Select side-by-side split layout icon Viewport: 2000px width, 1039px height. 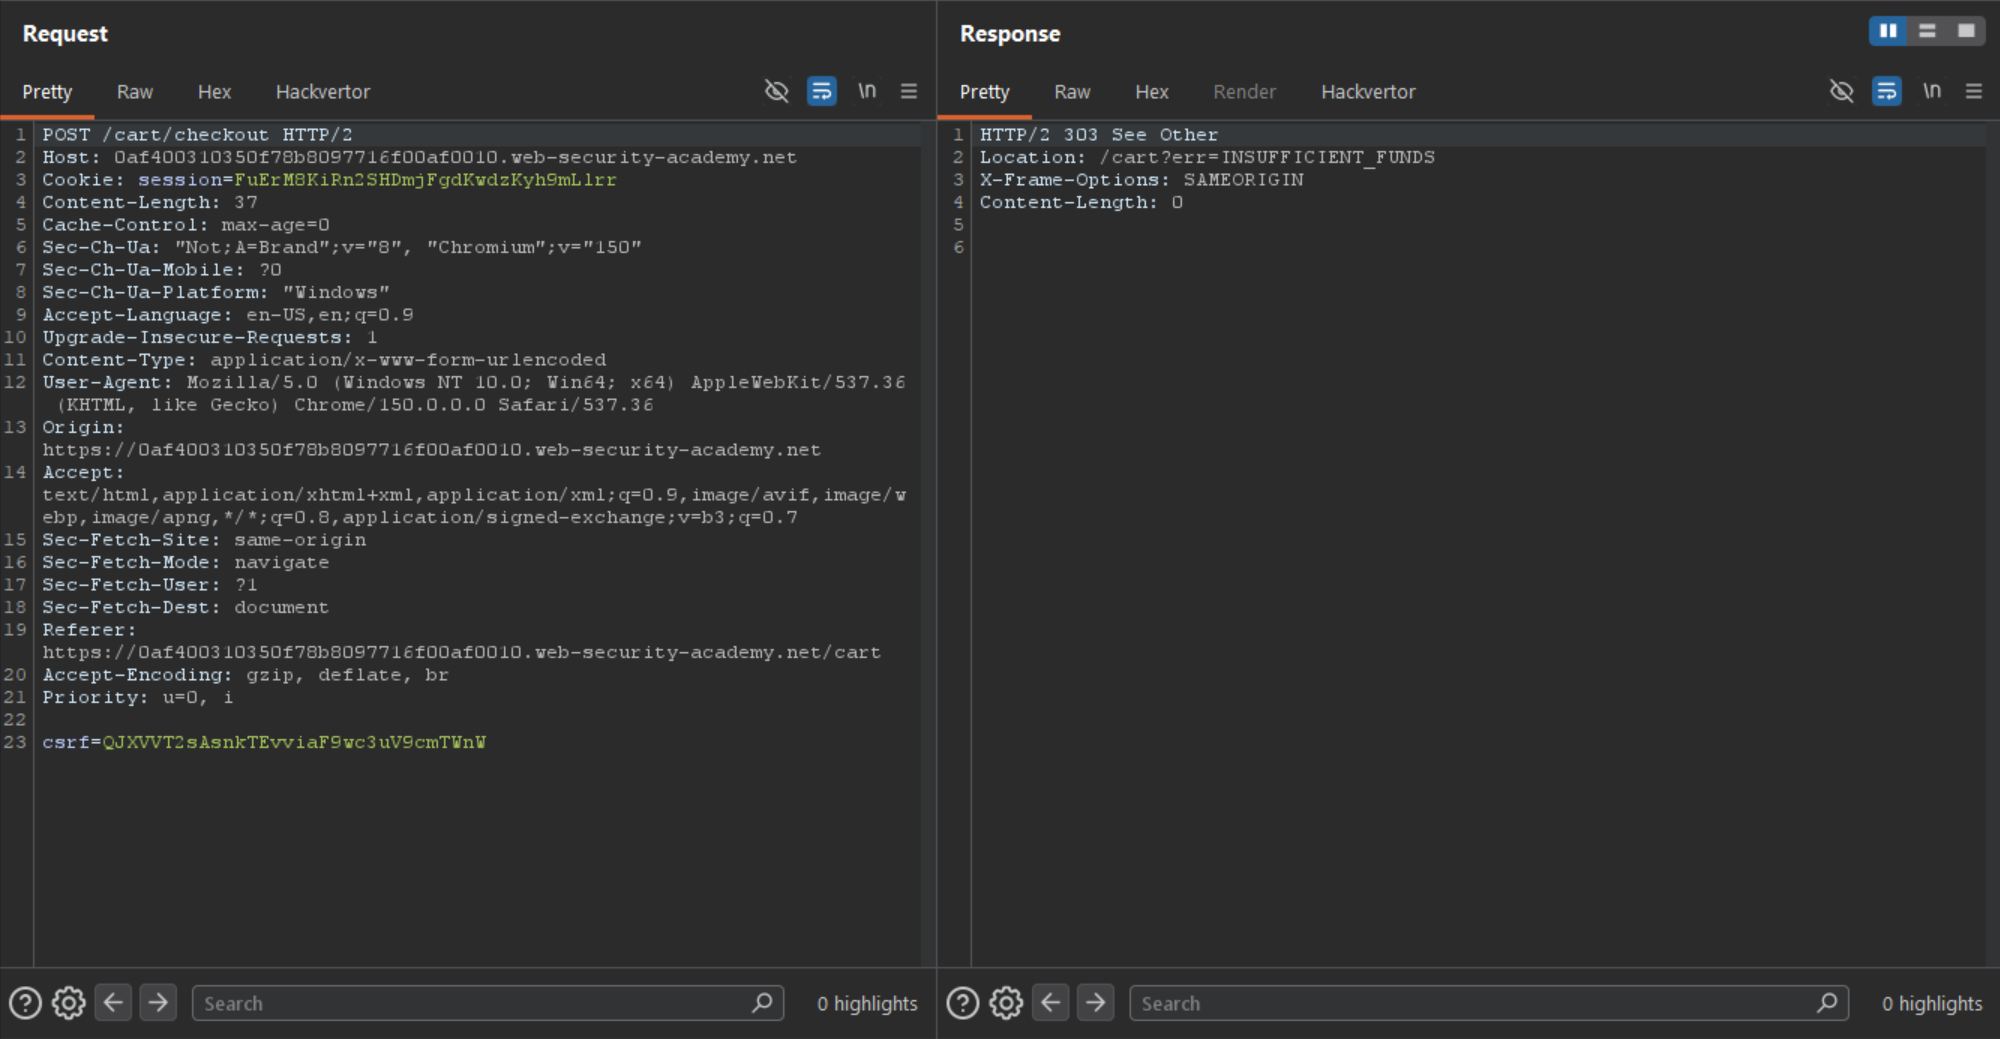click(1888, 31)
